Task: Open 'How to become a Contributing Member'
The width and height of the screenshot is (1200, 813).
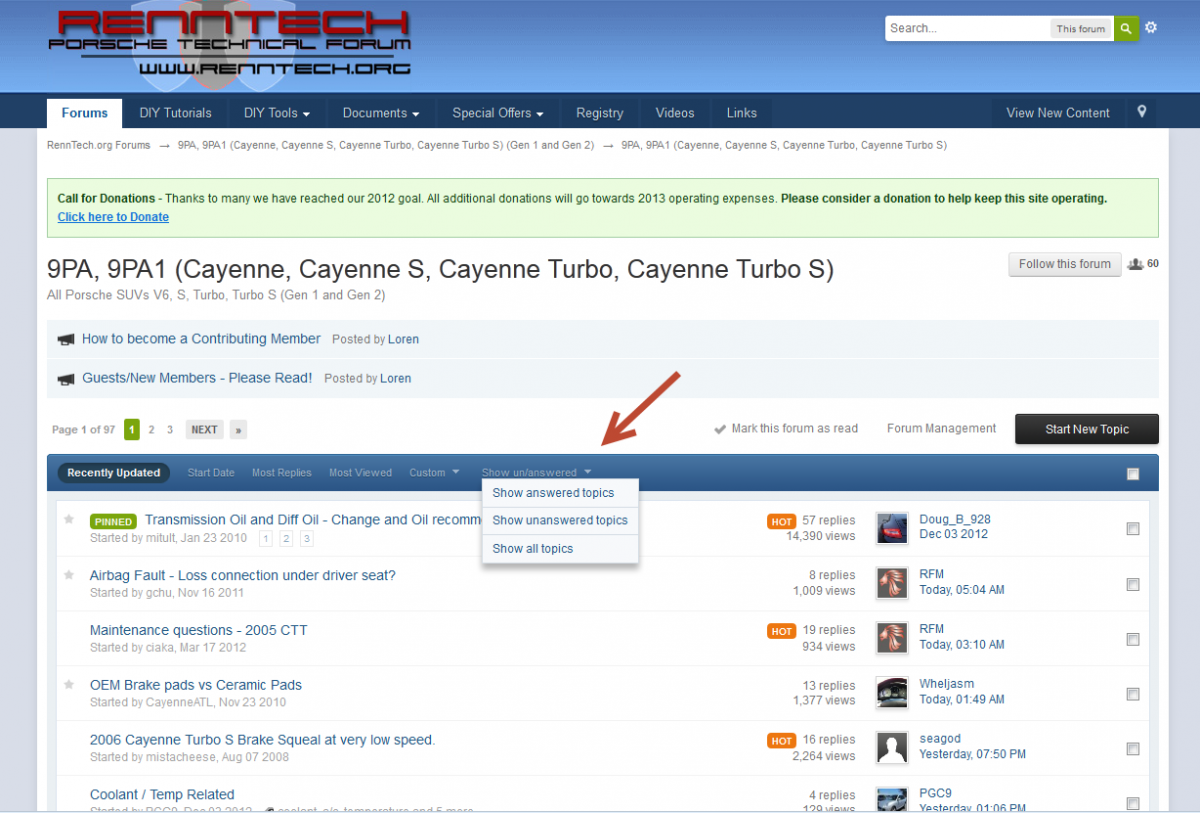Action: tap(201, 339)
